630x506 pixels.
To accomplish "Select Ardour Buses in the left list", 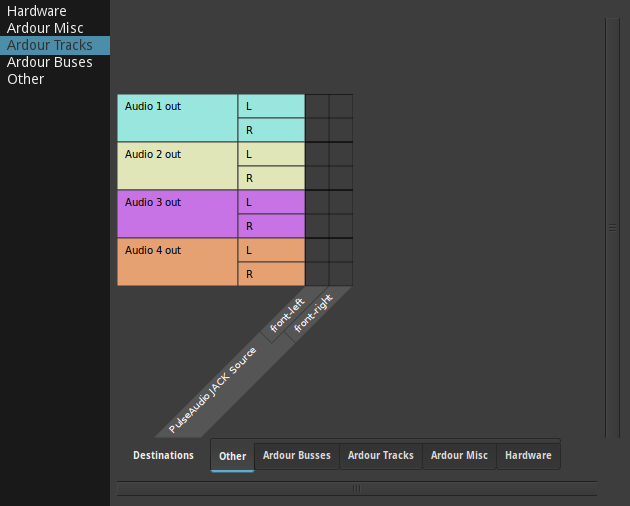I will click(x=50, y=62).
